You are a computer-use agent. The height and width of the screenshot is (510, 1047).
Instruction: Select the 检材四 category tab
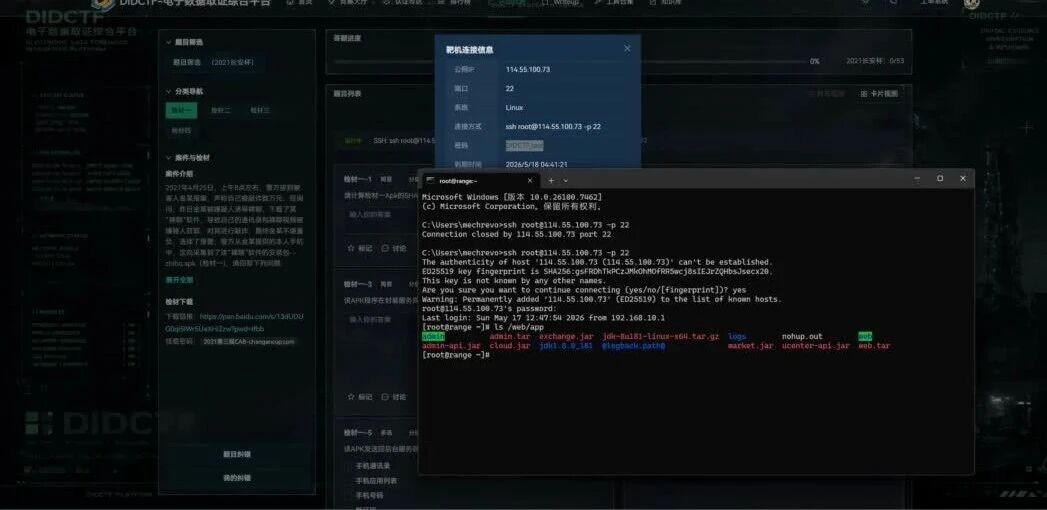[x=181, y=131]
